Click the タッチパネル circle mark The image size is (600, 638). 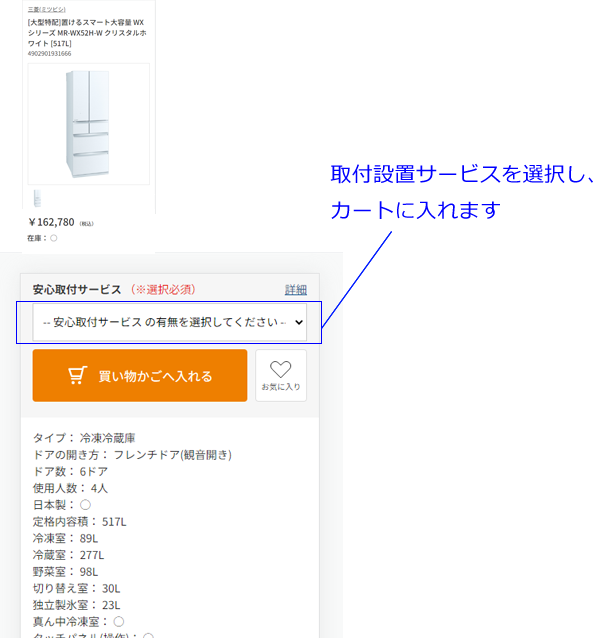point(148,635)
